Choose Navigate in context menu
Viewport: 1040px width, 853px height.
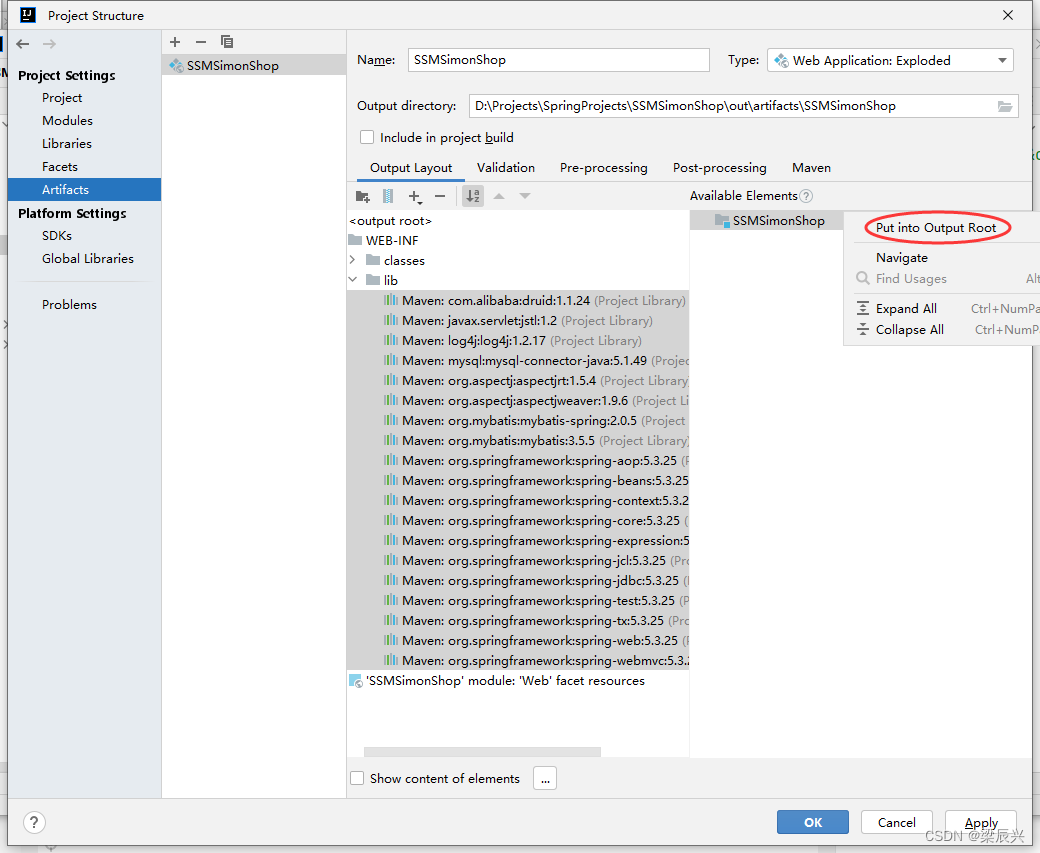(901, 257)
